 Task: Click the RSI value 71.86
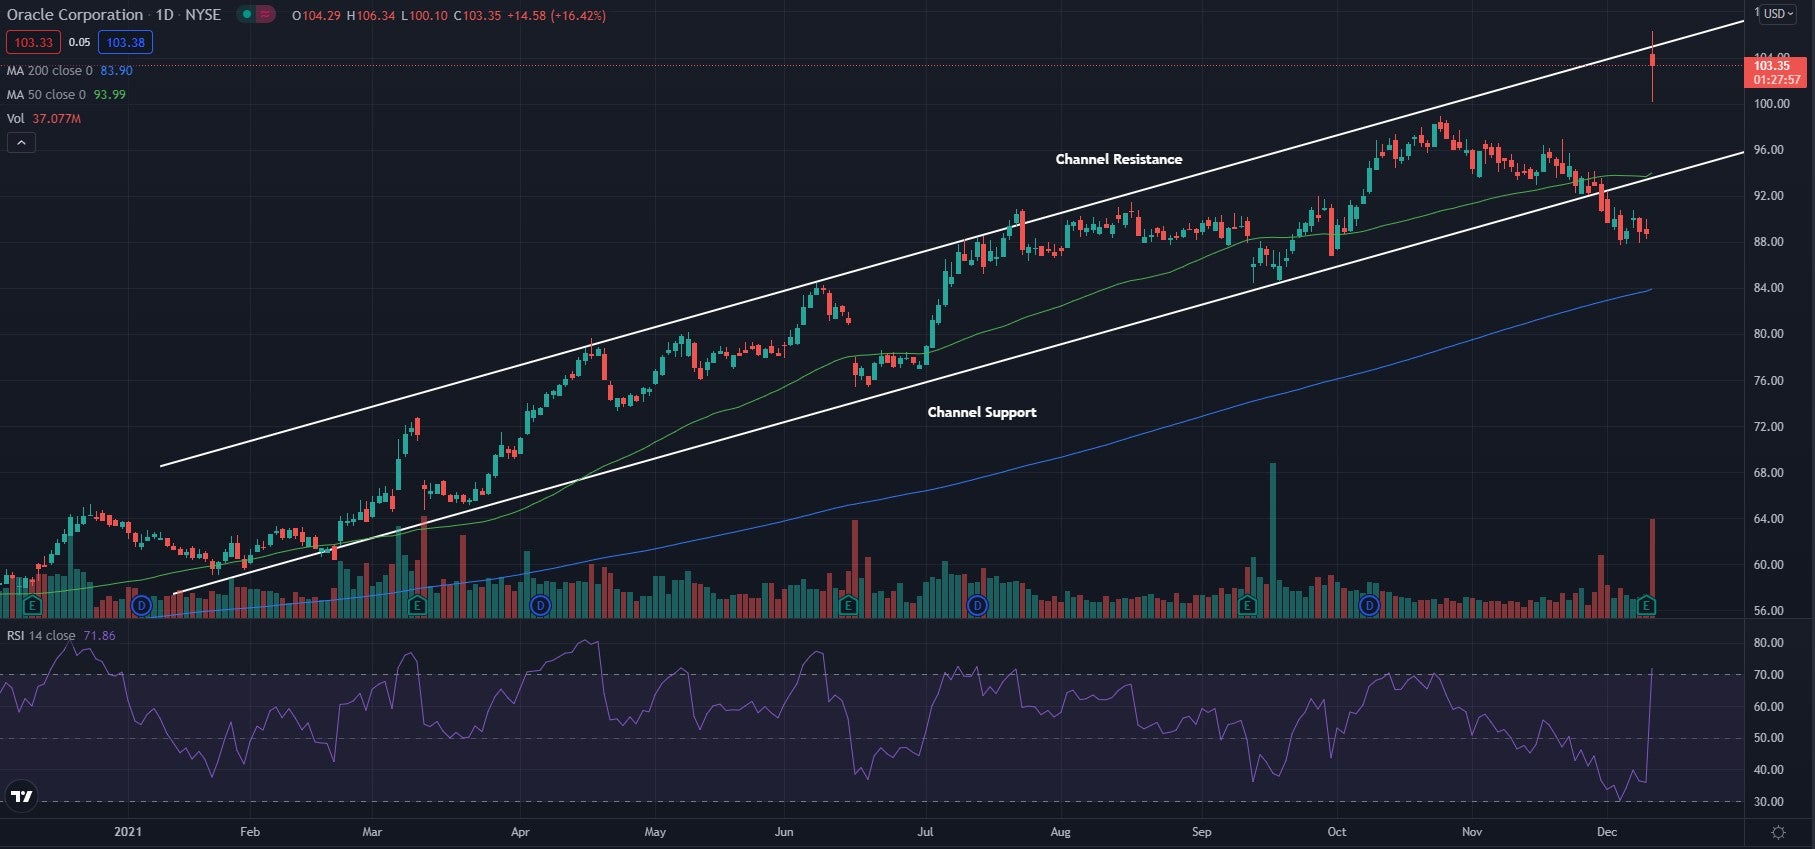point(99,636)
